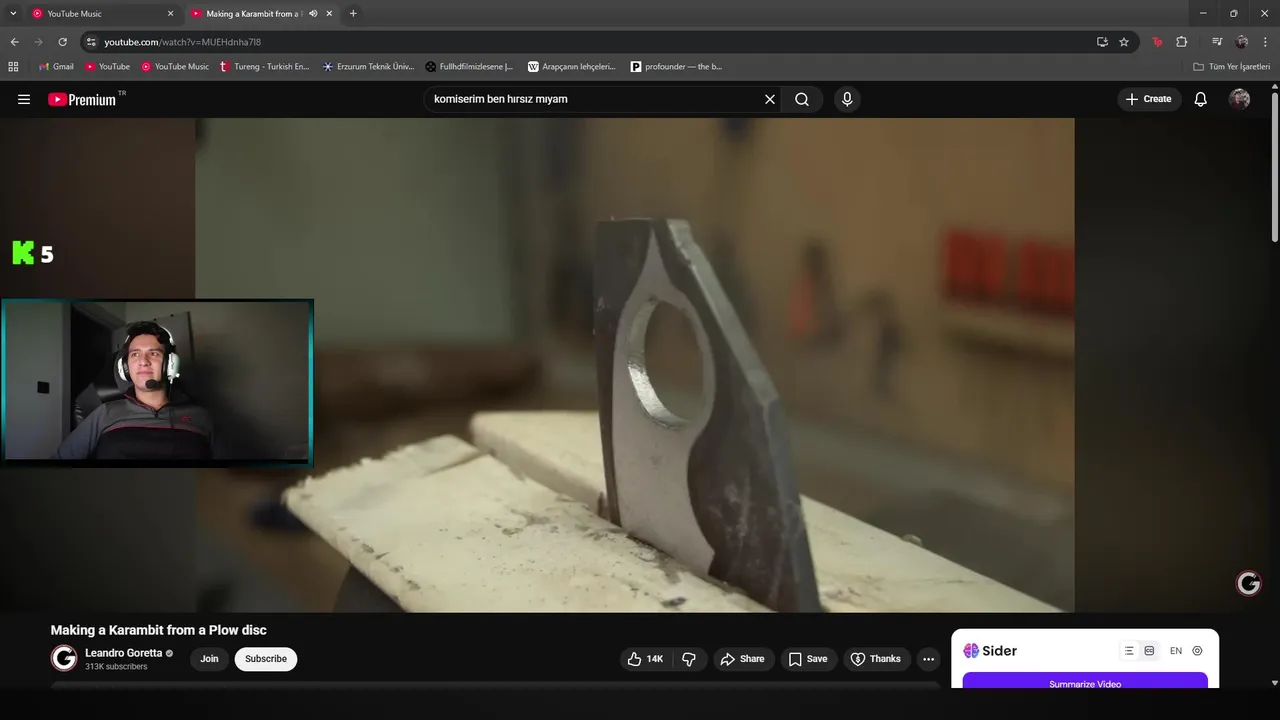The image size is (1280, 720).
Task: Click the Join channel button
Action: click(209, 659)
